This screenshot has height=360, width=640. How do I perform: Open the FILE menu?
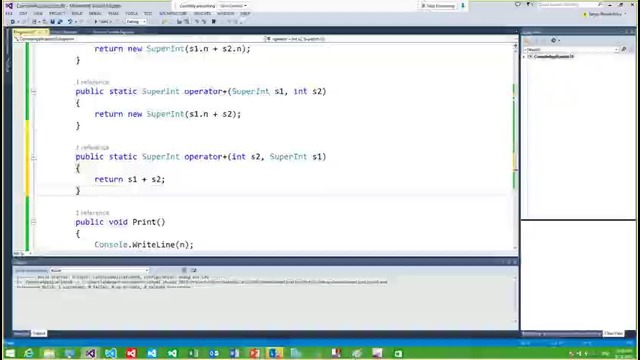pos(9,13)
